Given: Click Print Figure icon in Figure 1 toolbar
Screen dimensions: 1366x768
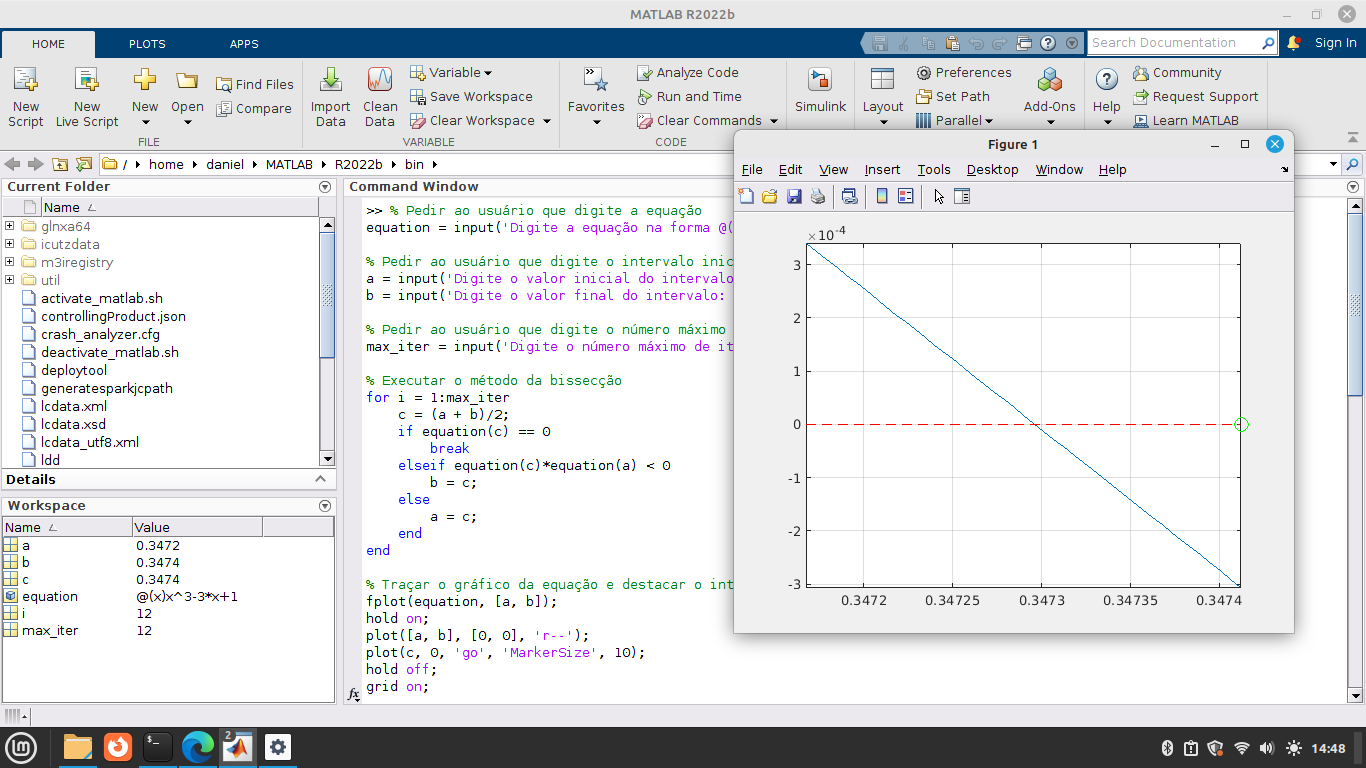Looking at the screenshot, I should pyautogui.click(x=818, y=196).
